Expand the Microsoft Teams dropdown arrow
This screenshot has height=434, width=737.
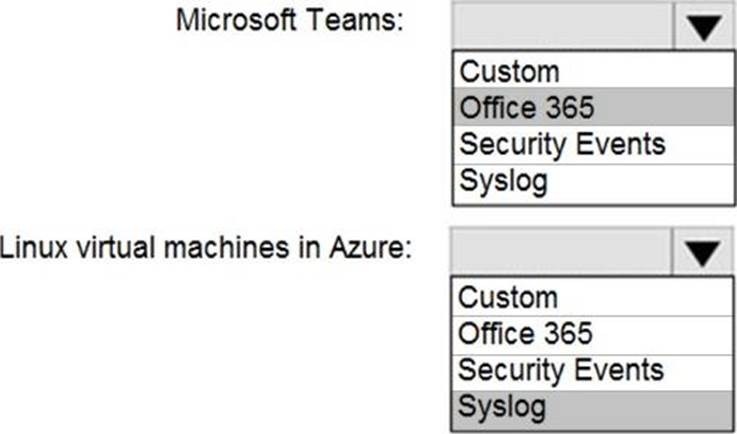(x=704, y=26)
